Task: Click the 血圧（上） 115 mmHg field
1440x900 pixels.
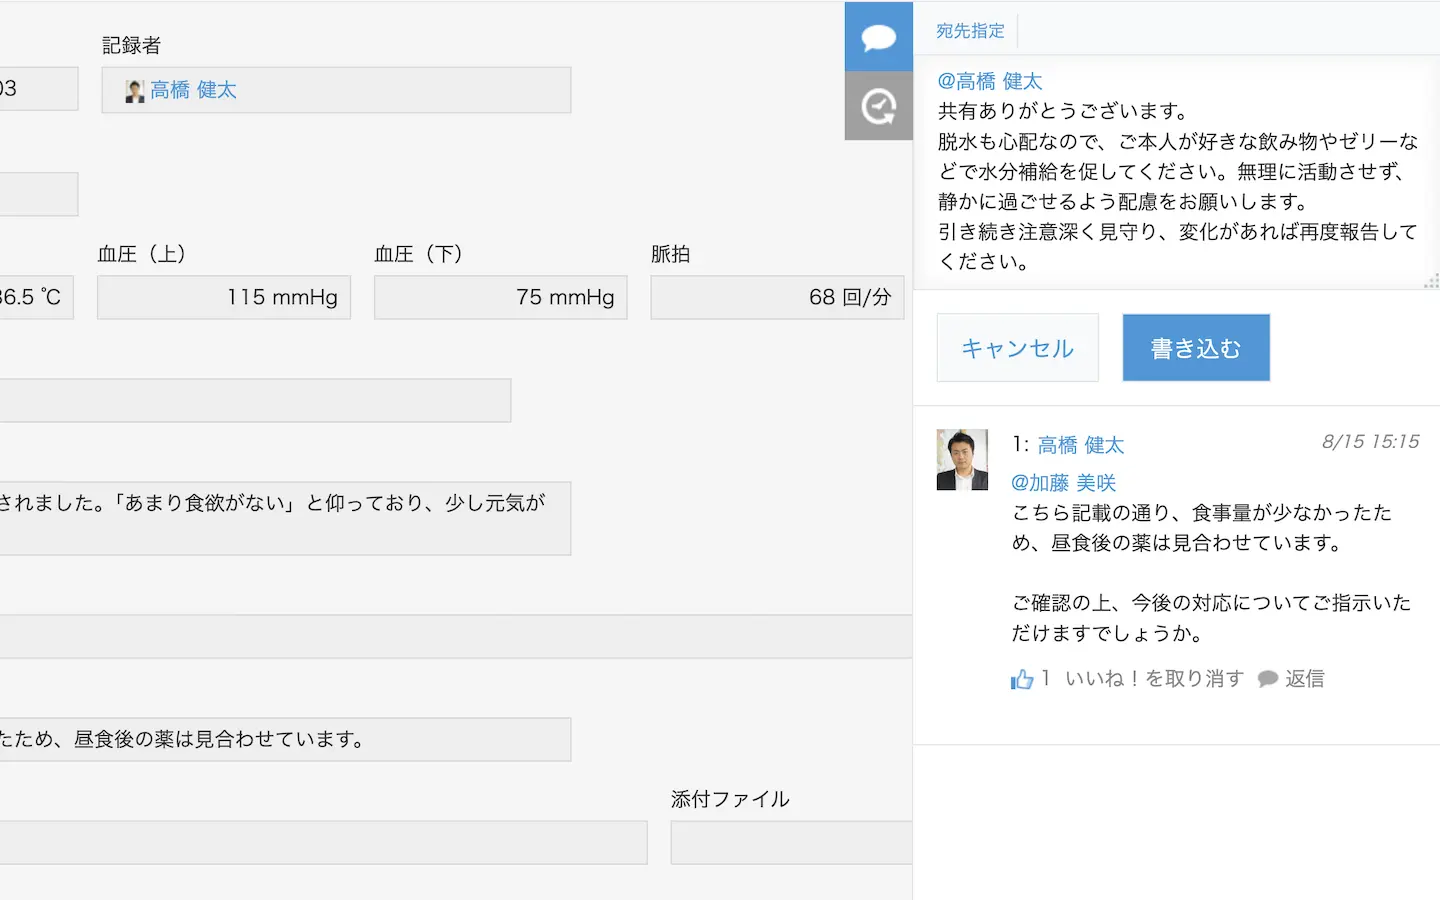Action: pos(224,297)
